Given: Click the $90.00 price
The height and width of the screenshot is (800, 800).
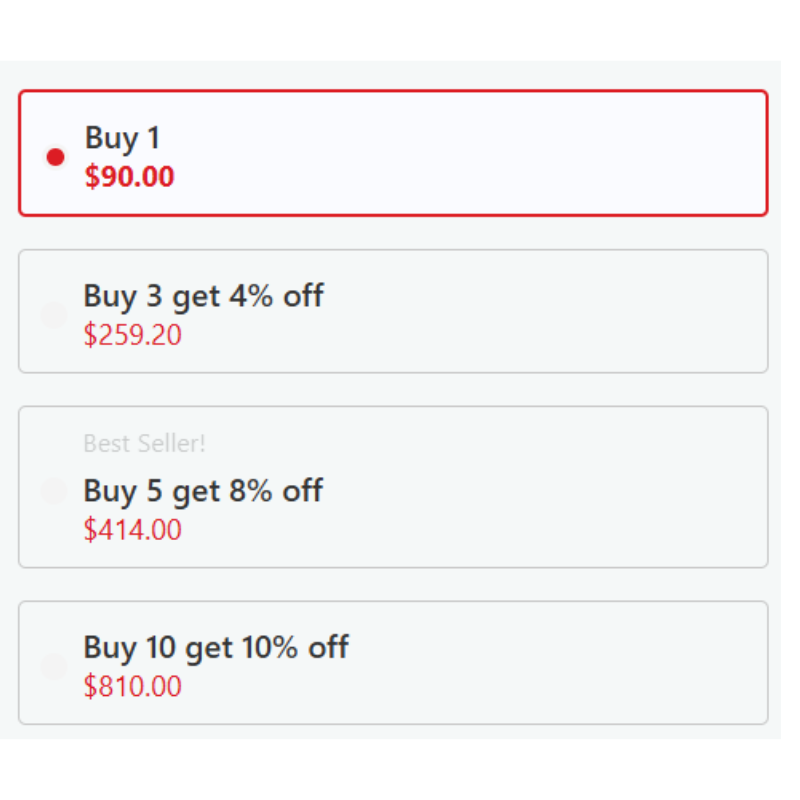Looking at the screenshot, I should [x=130, y=177].
